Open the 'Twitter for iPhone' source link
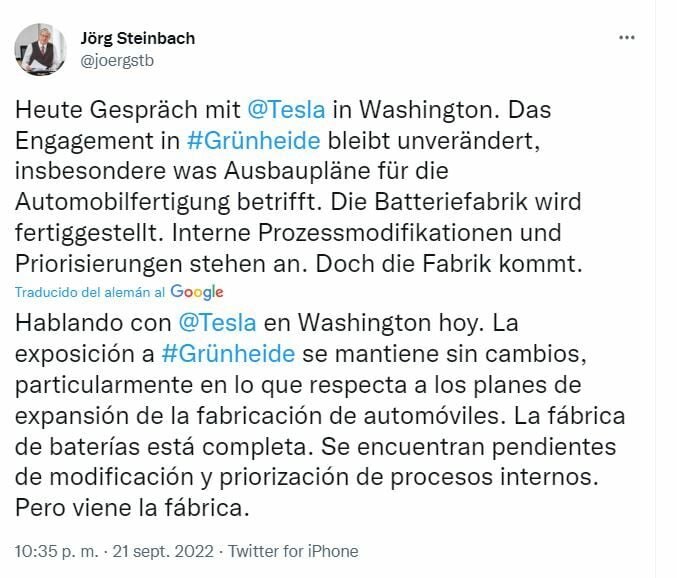 pyautogui.click(x=293, y=551)
